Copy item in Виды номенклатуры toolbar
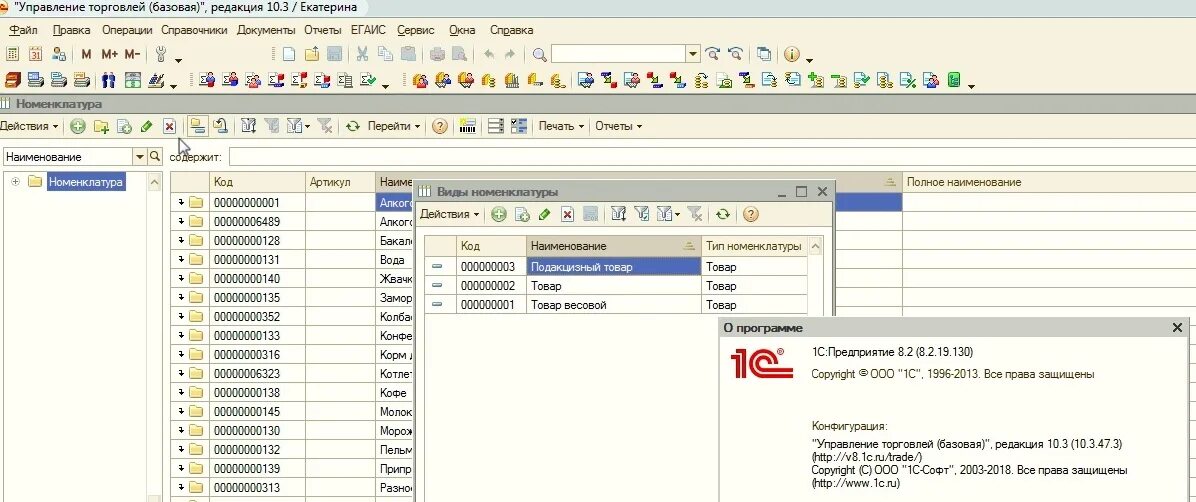The image size is (1196, 502). [x=522, y=215]
